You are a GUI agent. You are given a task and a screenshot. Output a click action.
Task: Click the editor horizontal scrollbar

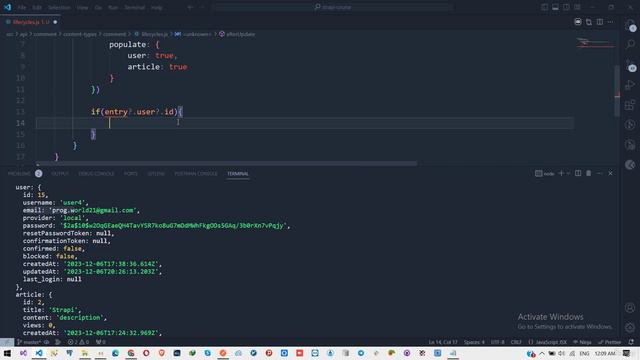click(227, 163)
